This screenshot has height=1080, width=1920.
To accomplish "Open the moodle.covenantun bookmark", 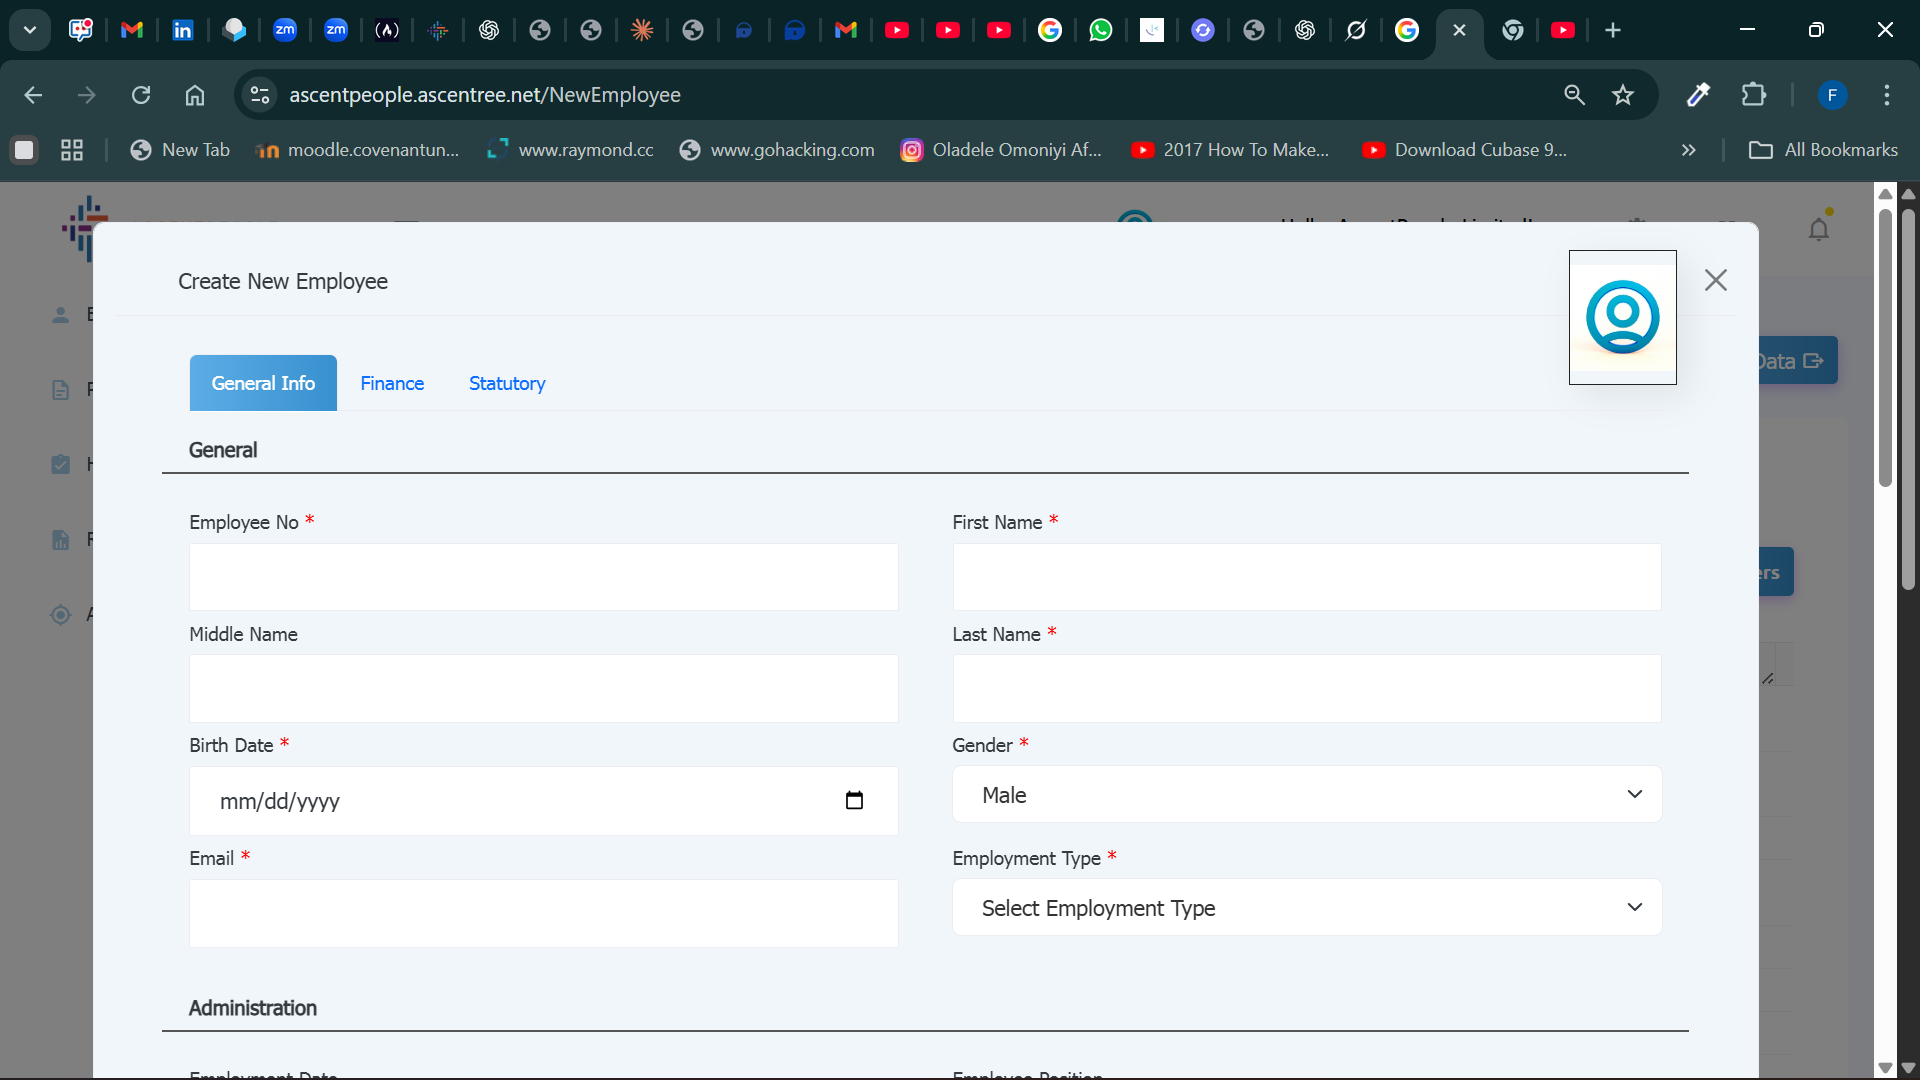I will click(358, 150).
